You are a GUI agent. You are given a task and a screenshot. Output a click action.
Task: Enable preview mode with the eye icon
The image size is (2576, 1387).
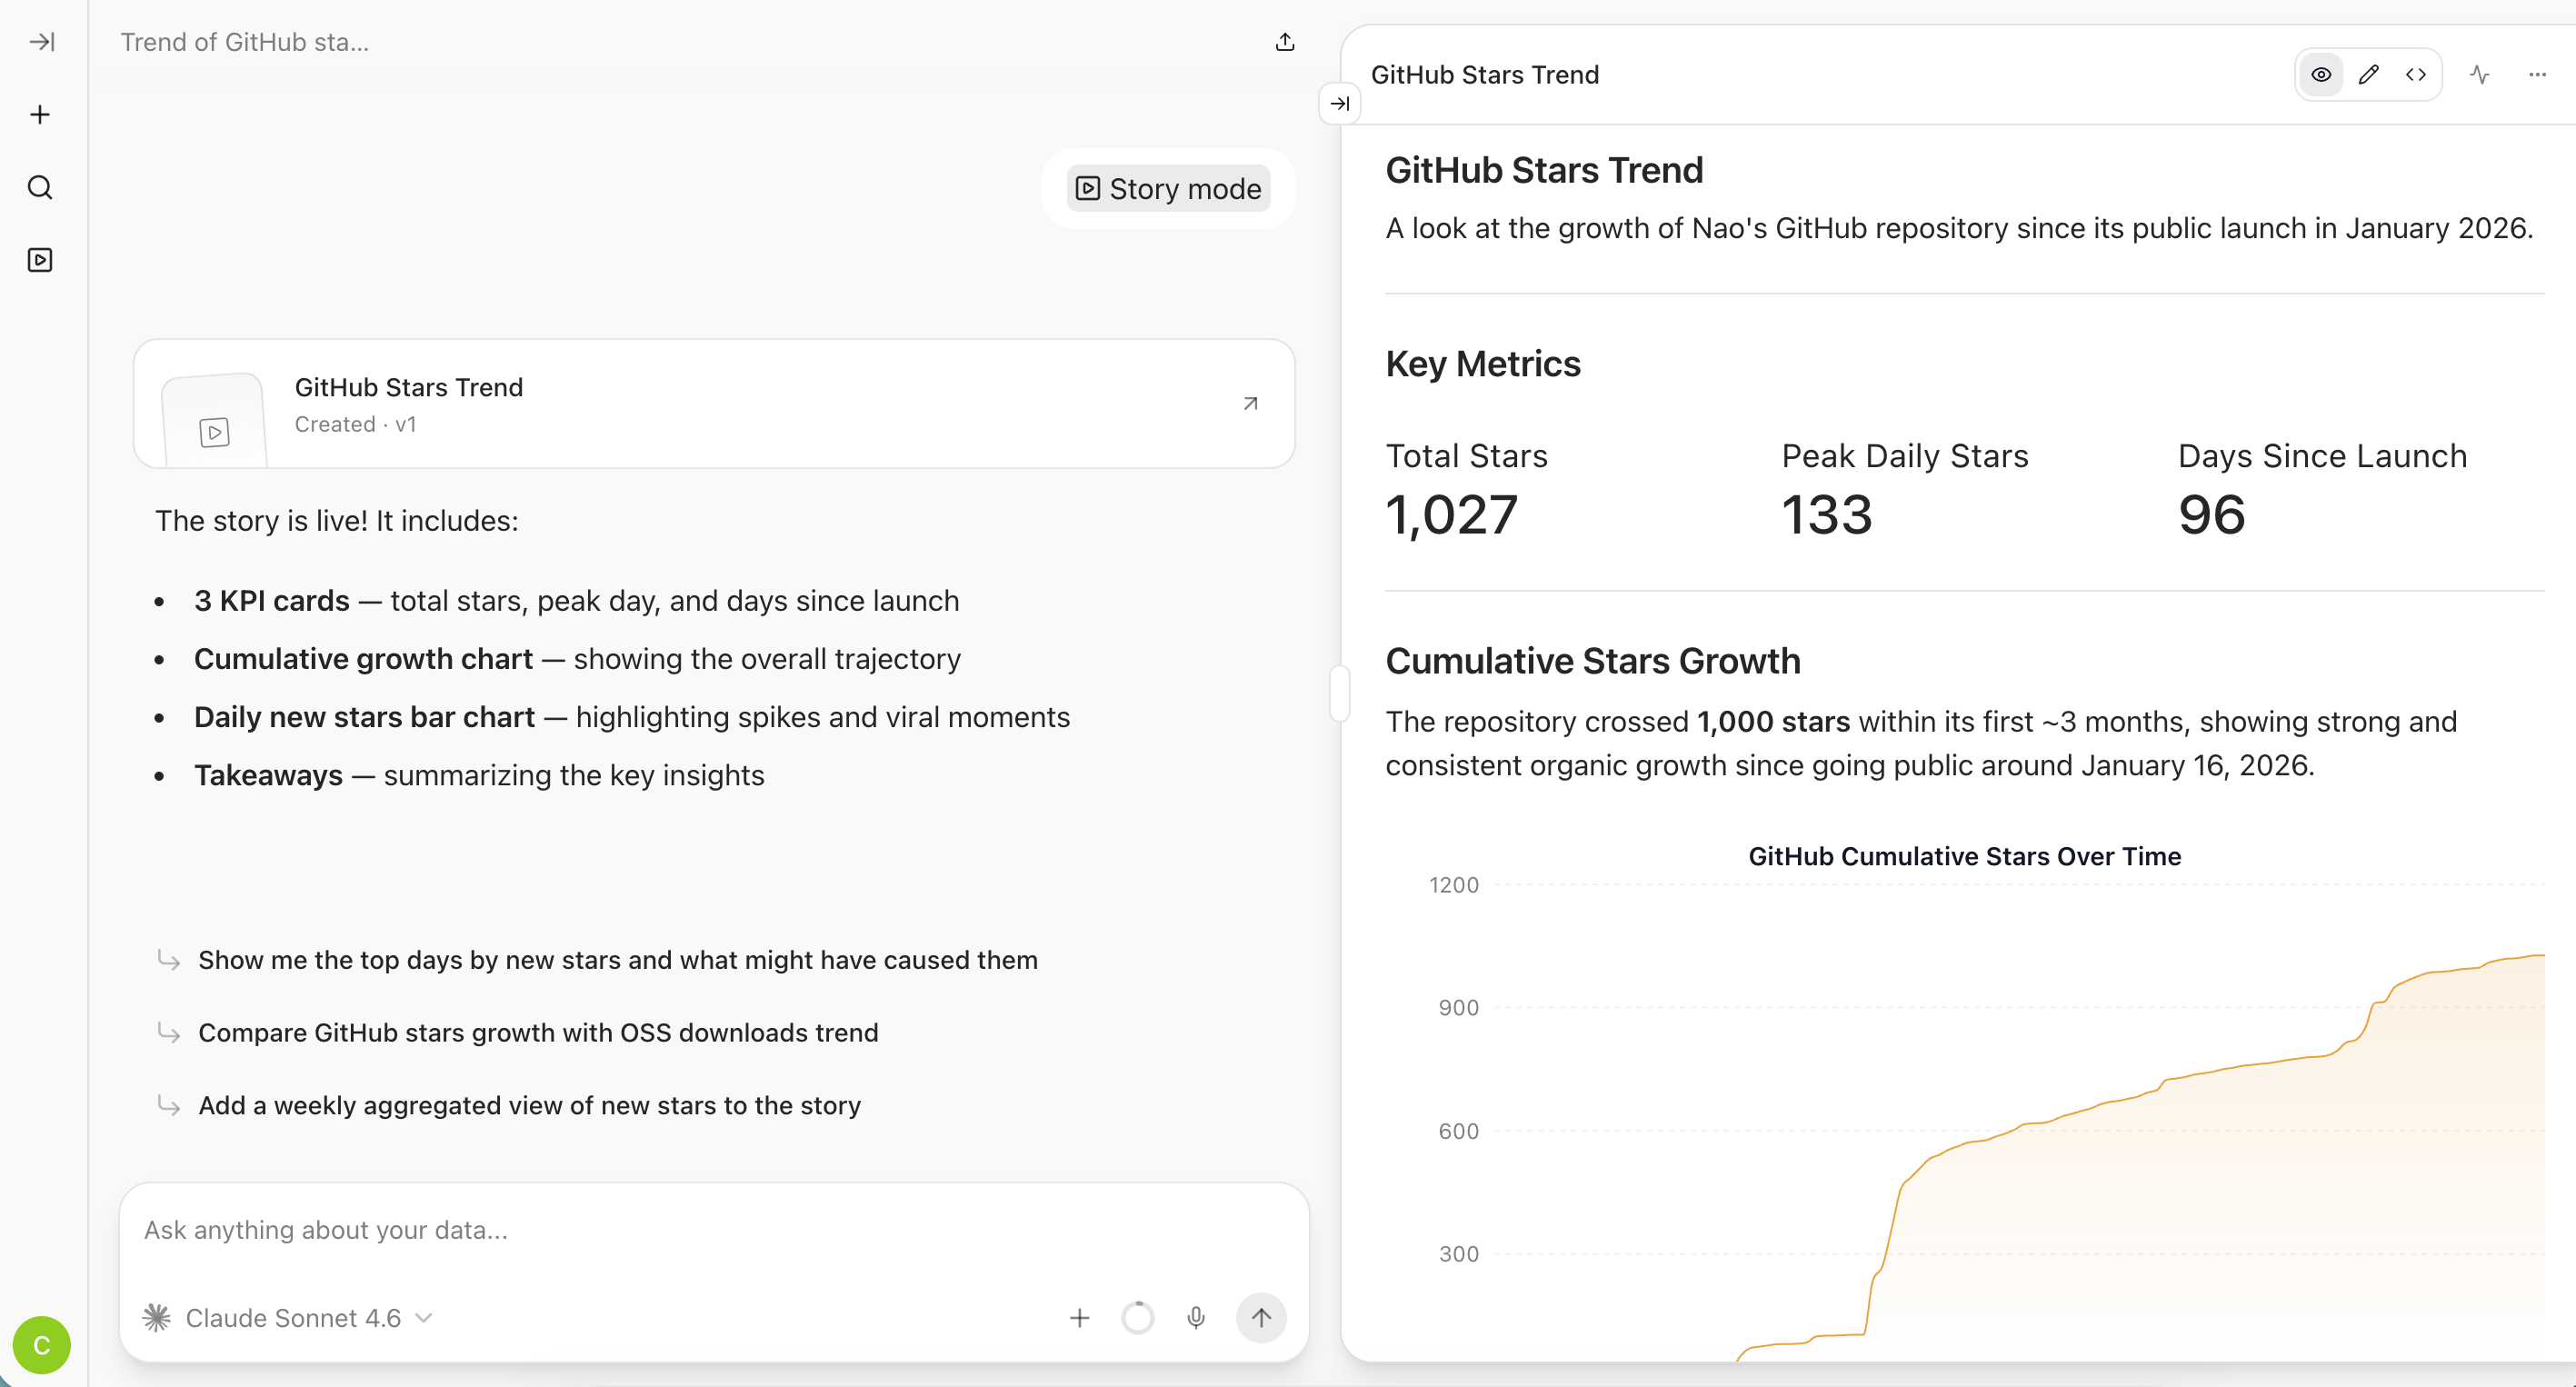(2321, 74)
